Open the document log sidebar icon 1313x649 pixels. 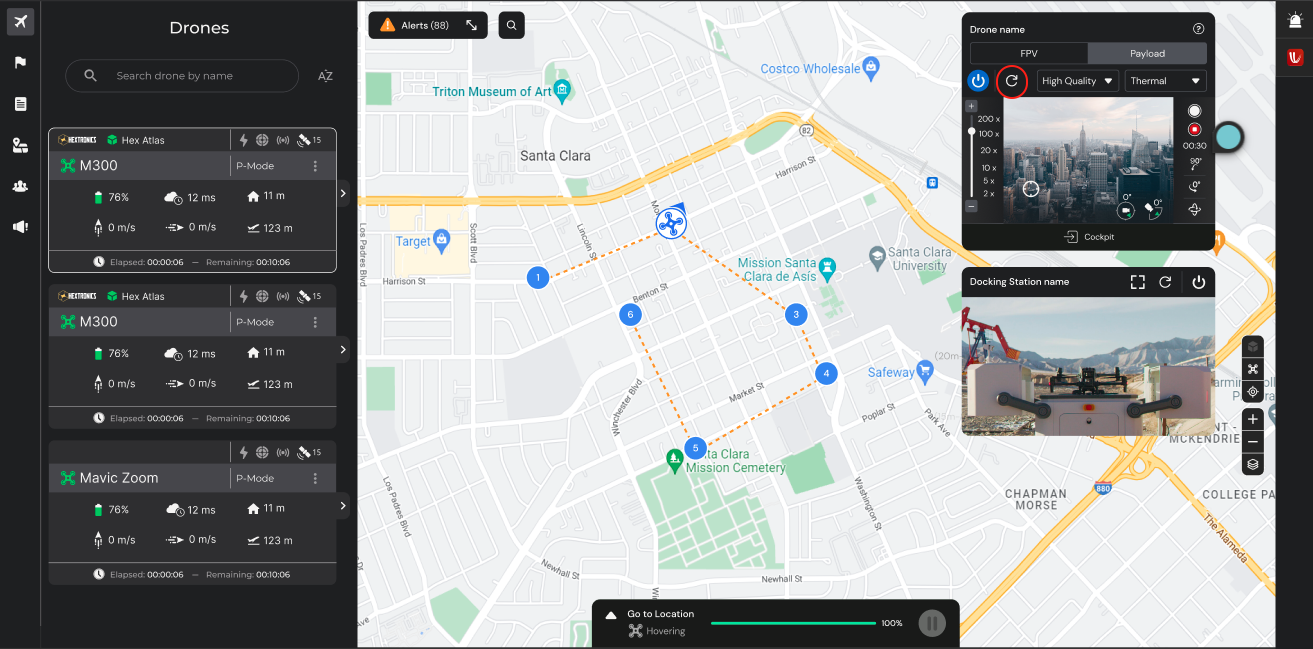tap(20, 104)
